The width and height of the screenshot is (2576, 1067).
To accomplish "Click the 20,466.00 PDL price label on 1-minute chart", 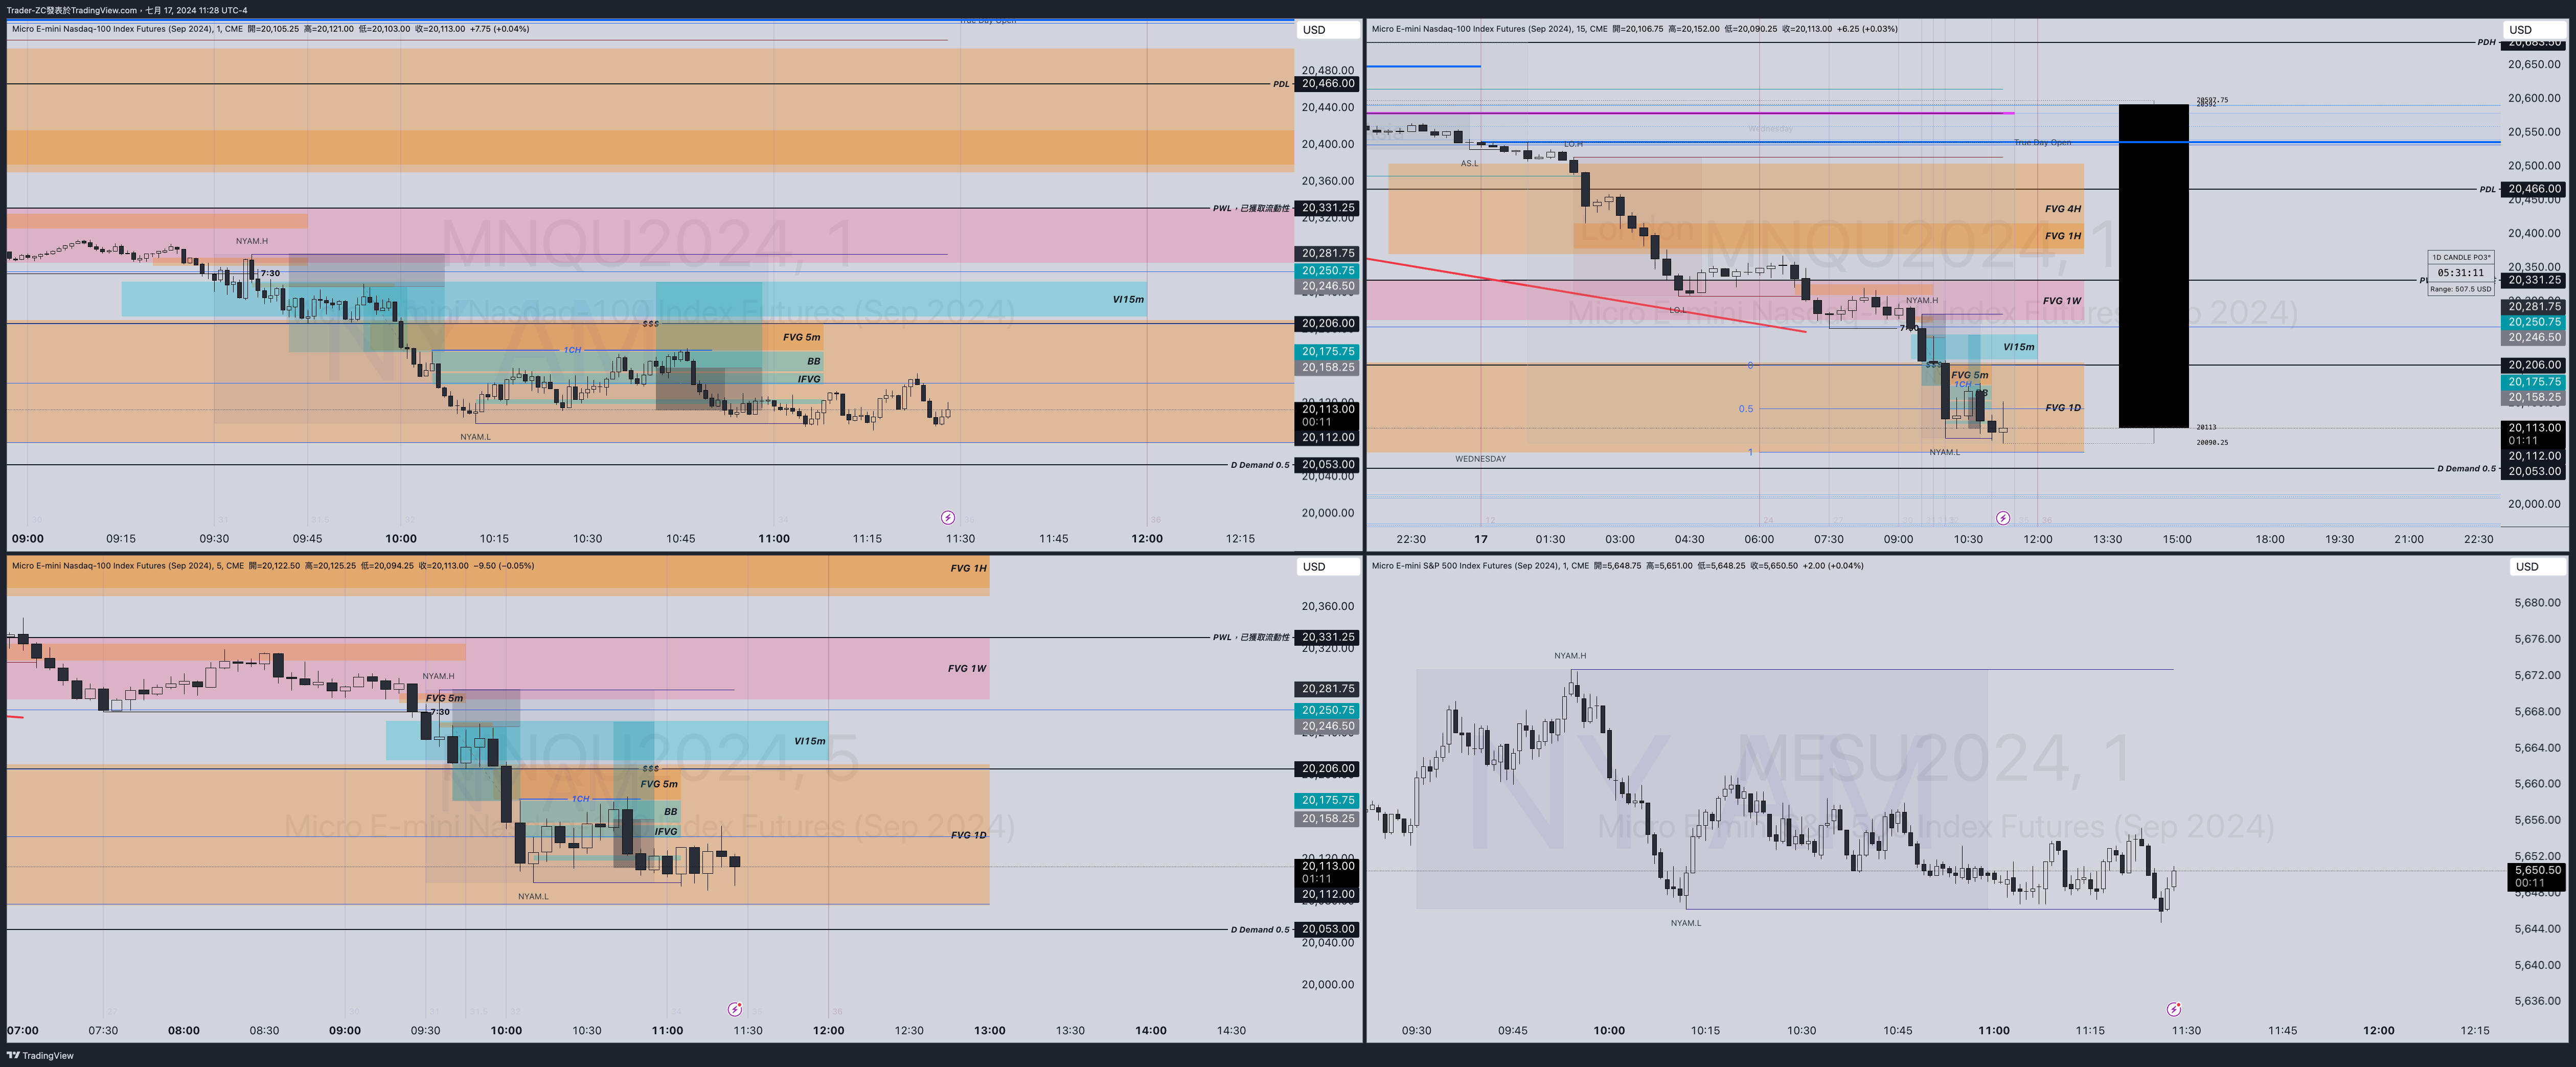I will coord(1328,84).
